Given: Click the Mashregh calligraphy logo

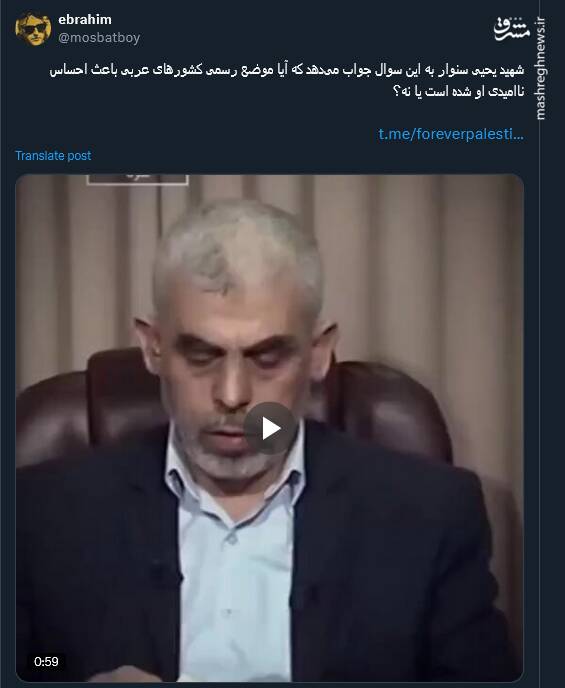Looking at the screenshot, I should pyautogui.click(x=511, y=29).
